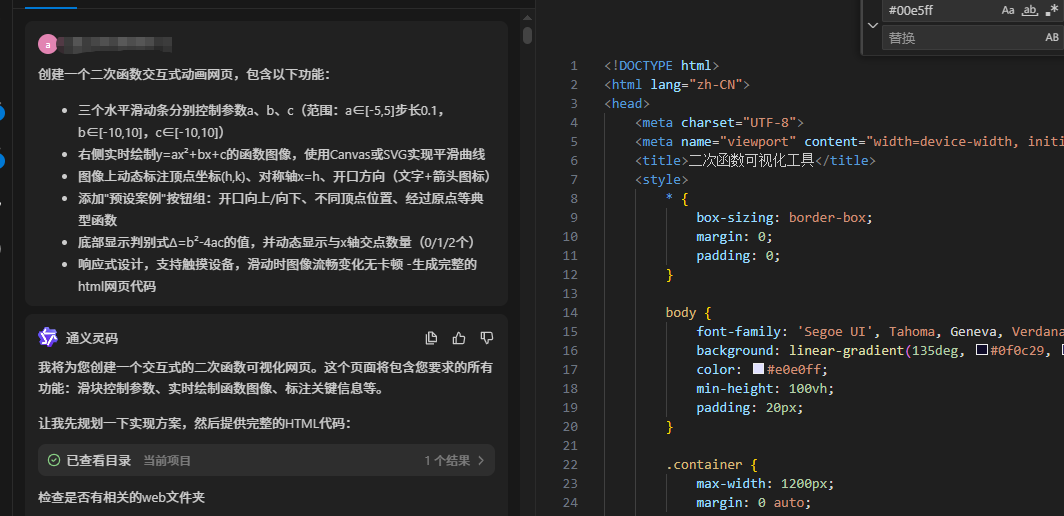The height and width of the screenshot is (516, 1064).
Task: Click the 当前项目 label
Action: [x=167, y=461]
